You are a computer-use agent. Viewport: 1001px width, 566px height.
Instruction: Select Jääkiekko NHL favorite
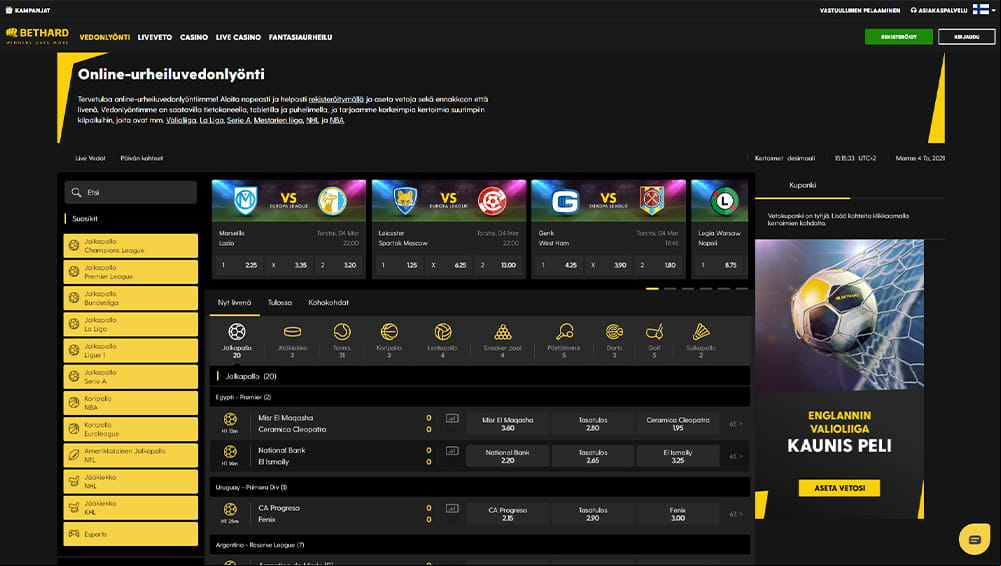(130, 481)
